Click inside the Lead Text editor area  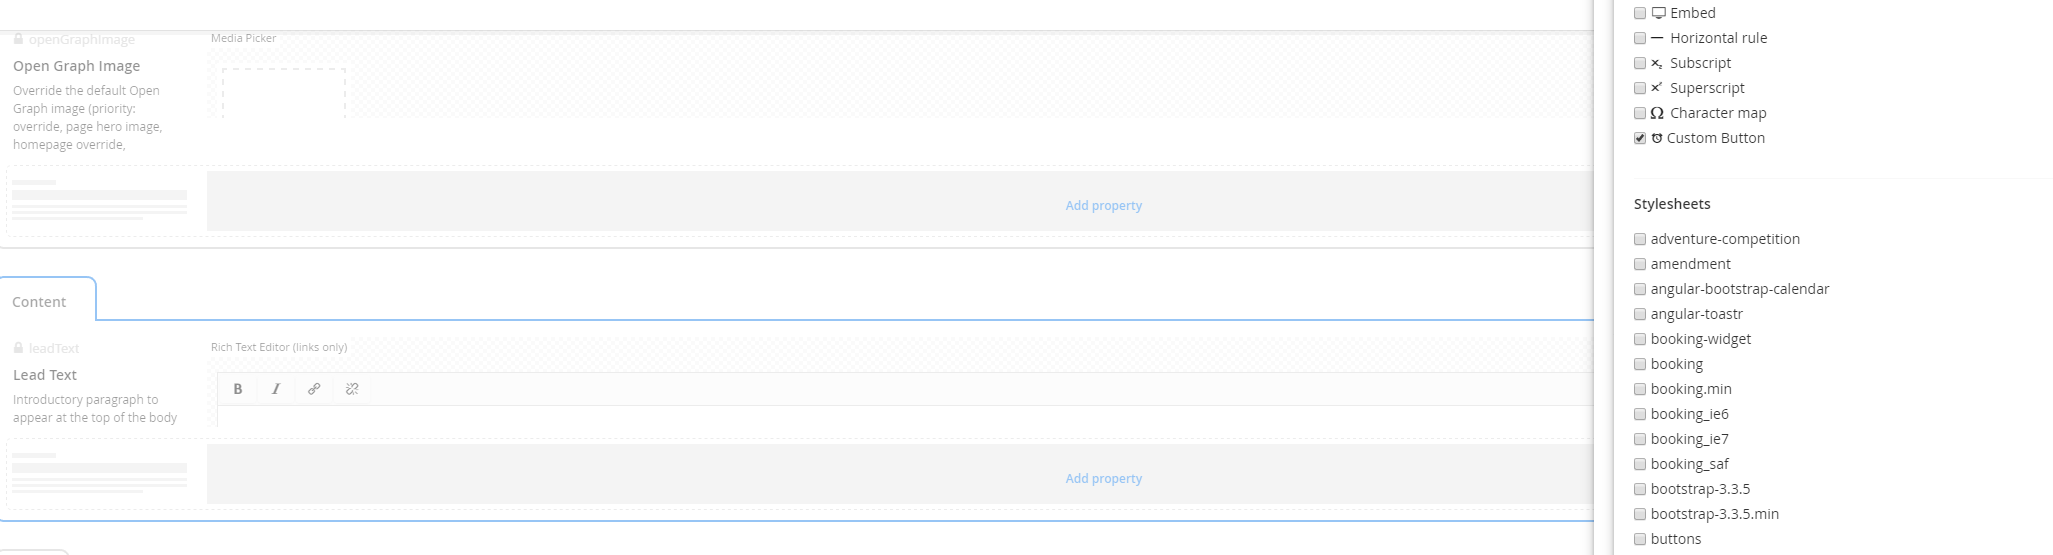pyautogui.click(x=905, y=416)
